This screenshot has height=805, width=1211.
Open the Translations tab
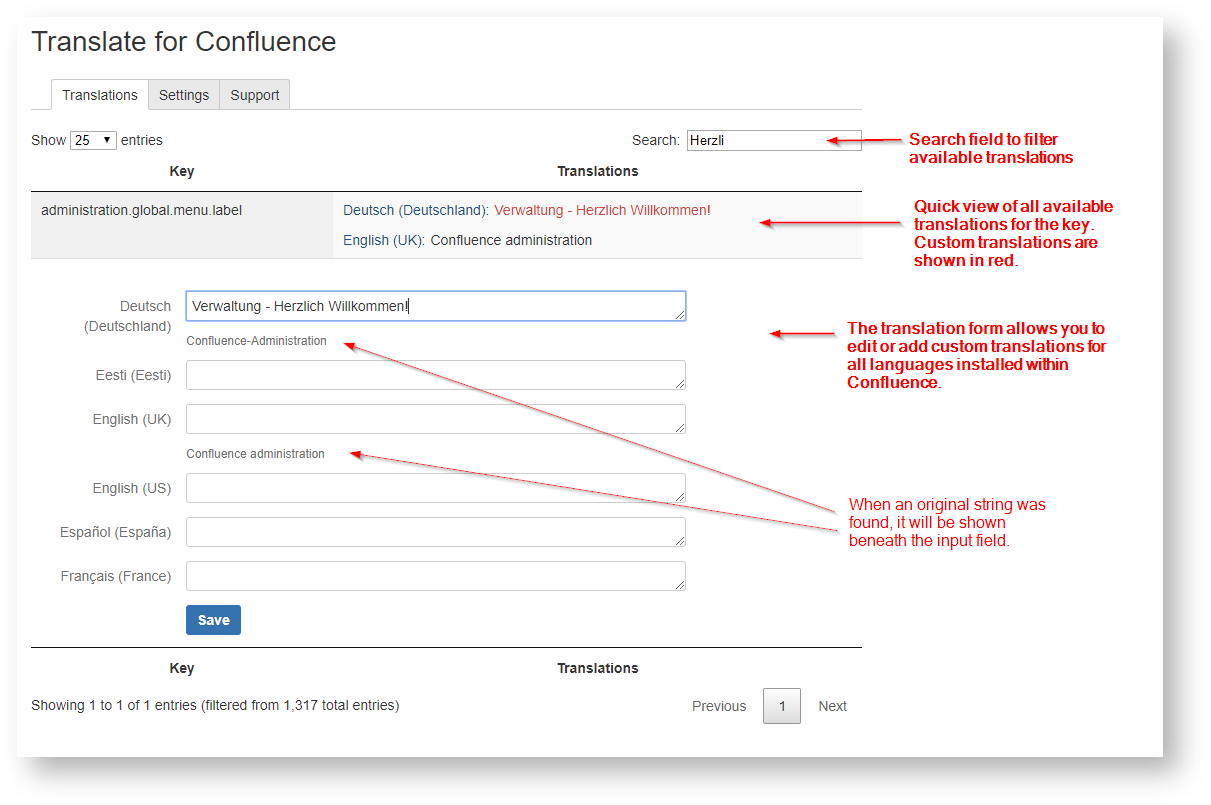[x=99, y=95]
